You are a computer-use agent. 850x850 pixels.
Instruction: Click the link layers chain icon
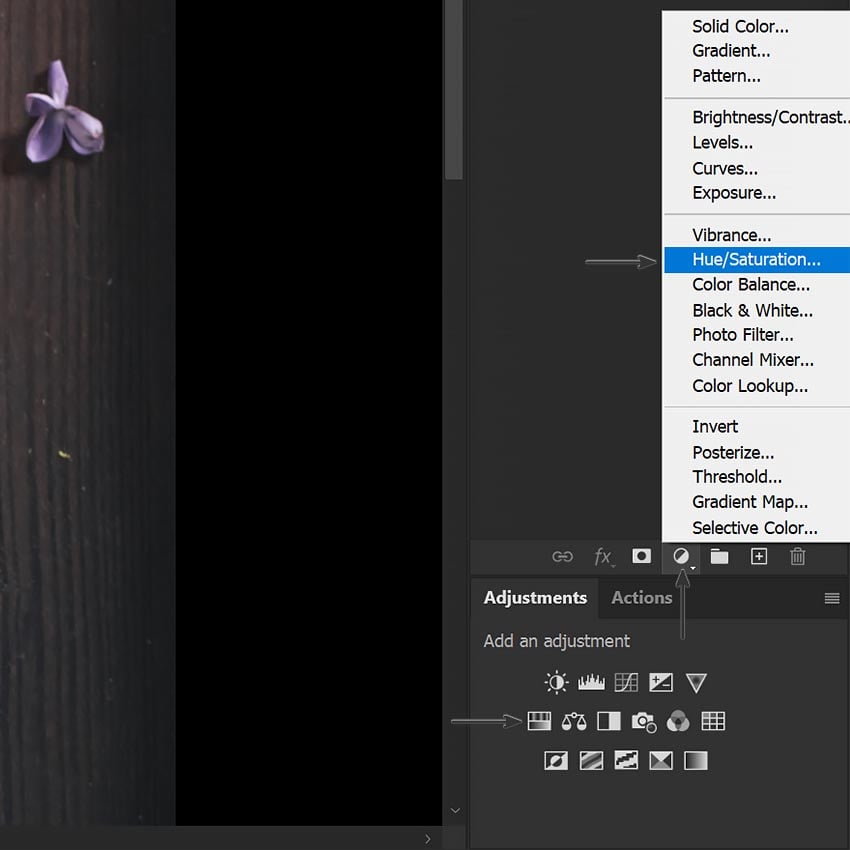click(x=563, y=557)
